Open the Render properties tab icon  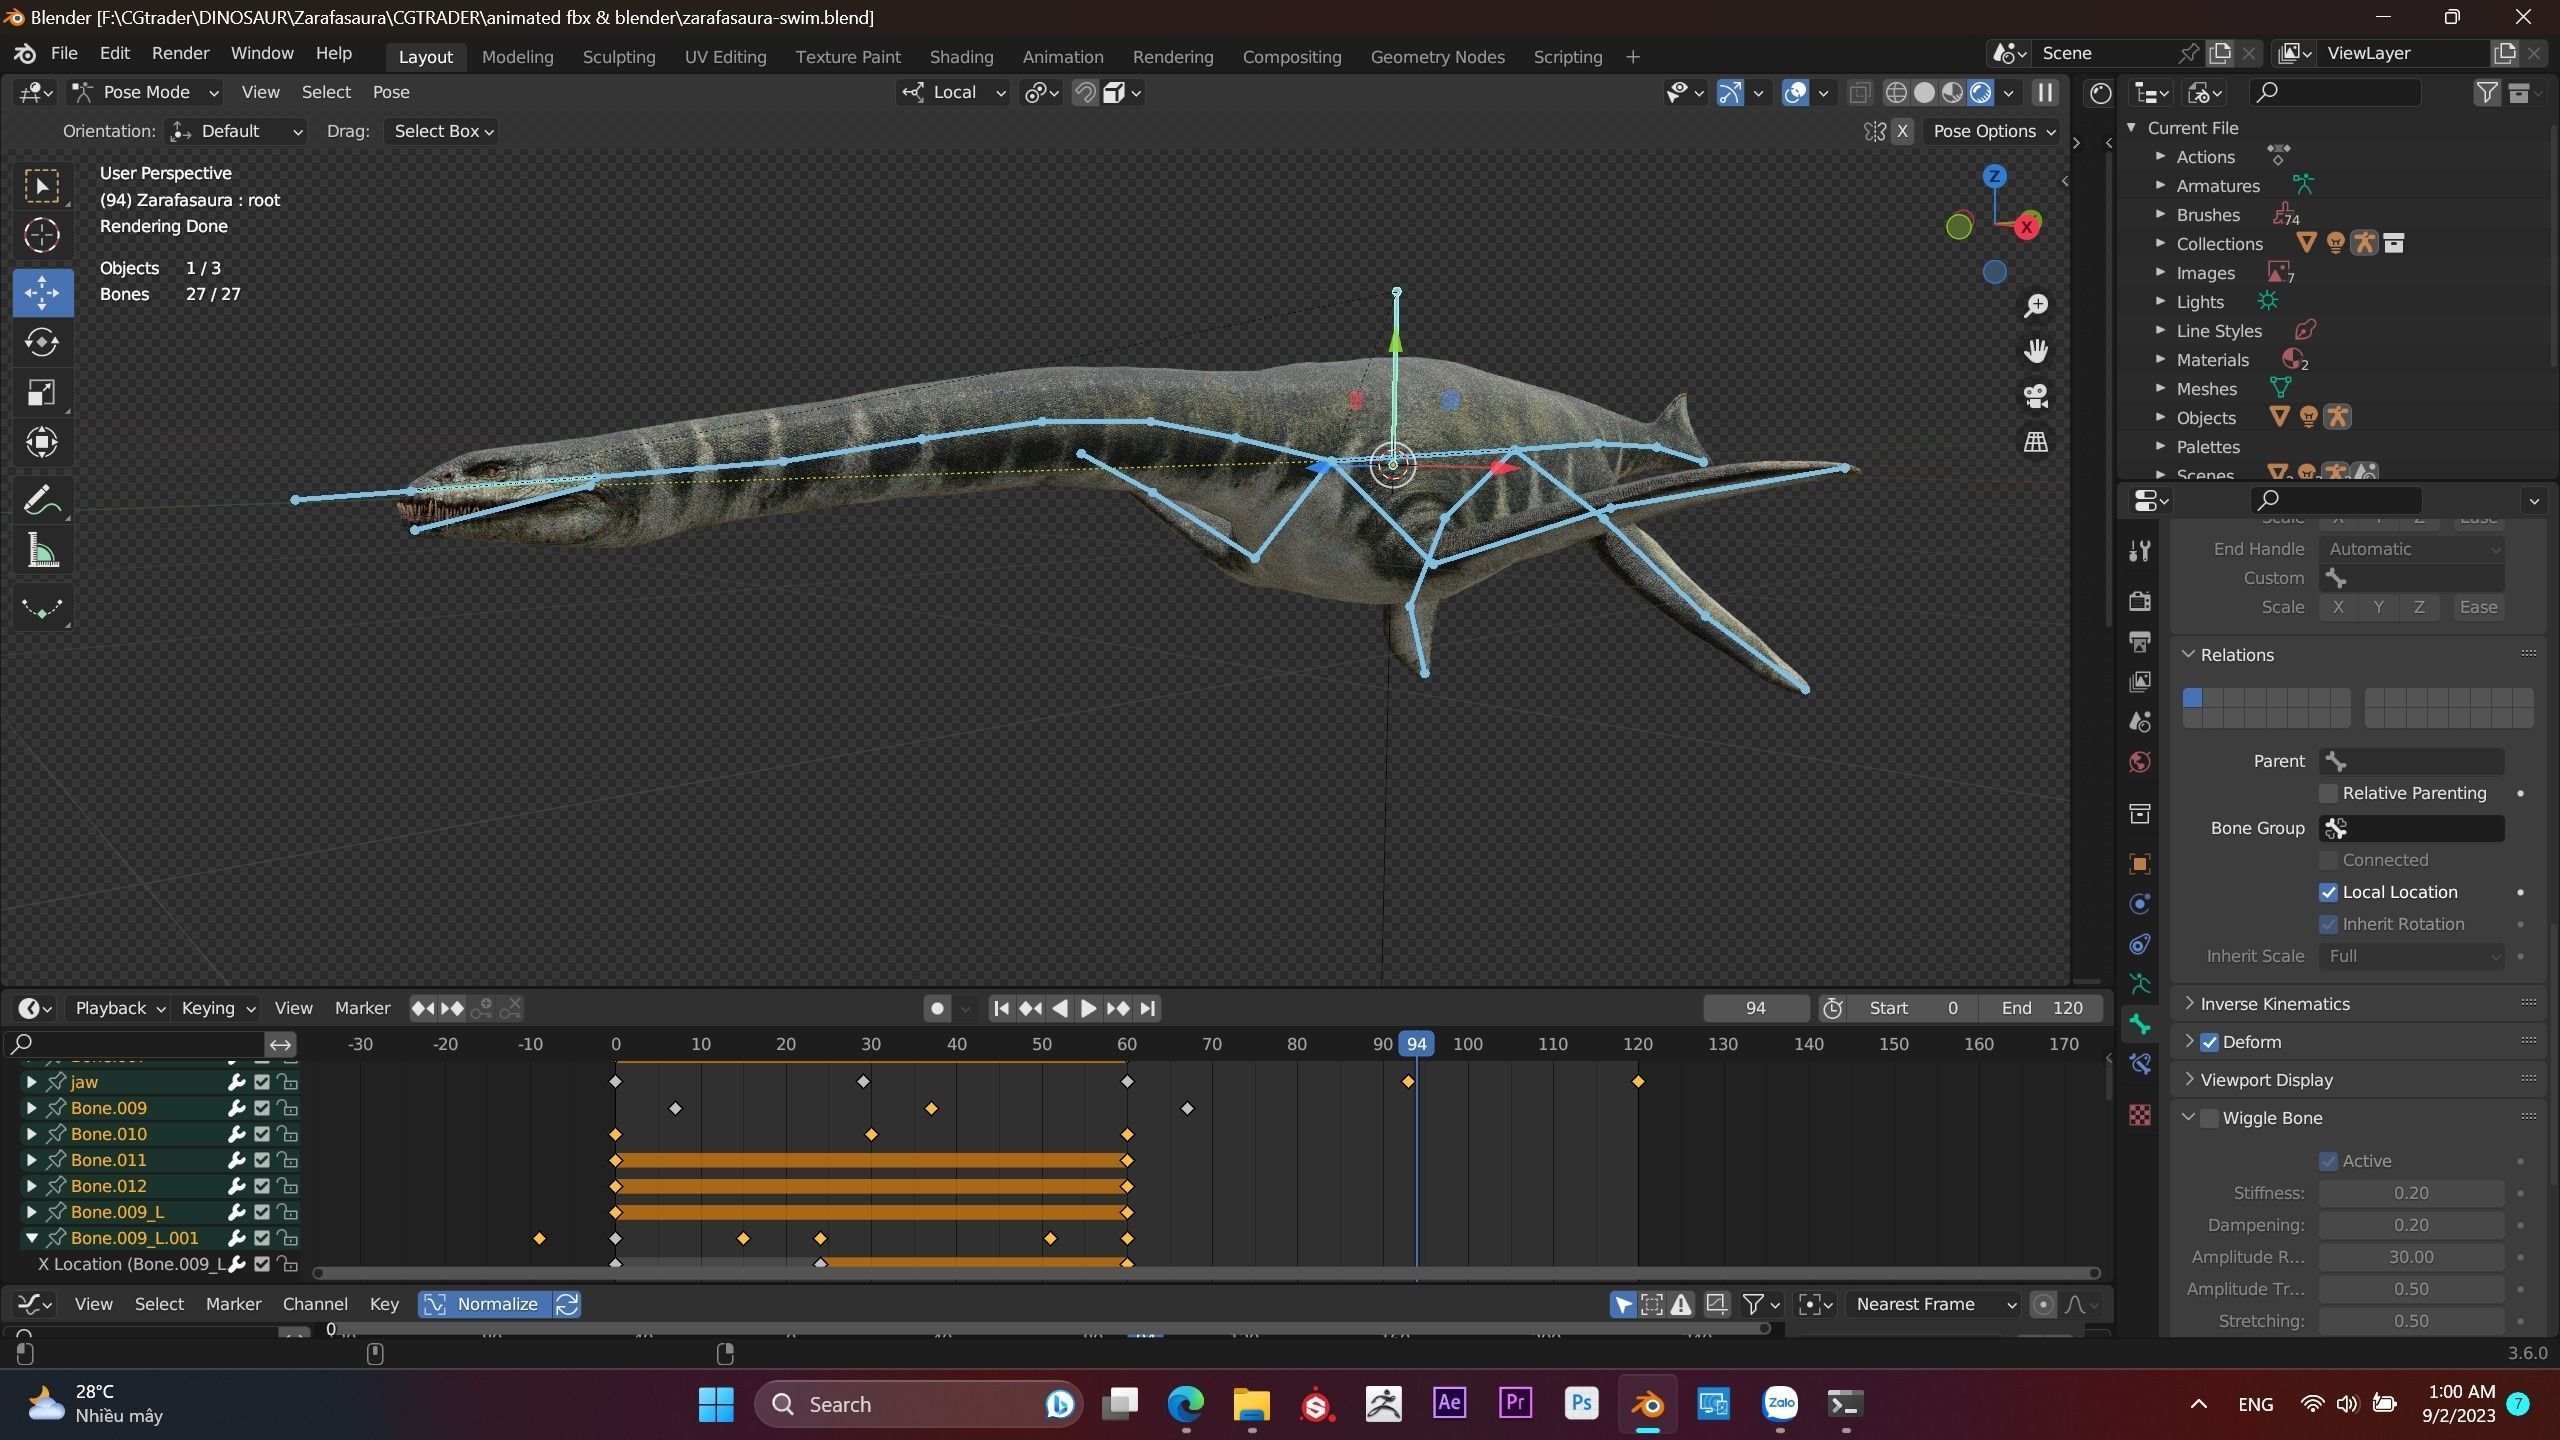(x=2140, y=601)
